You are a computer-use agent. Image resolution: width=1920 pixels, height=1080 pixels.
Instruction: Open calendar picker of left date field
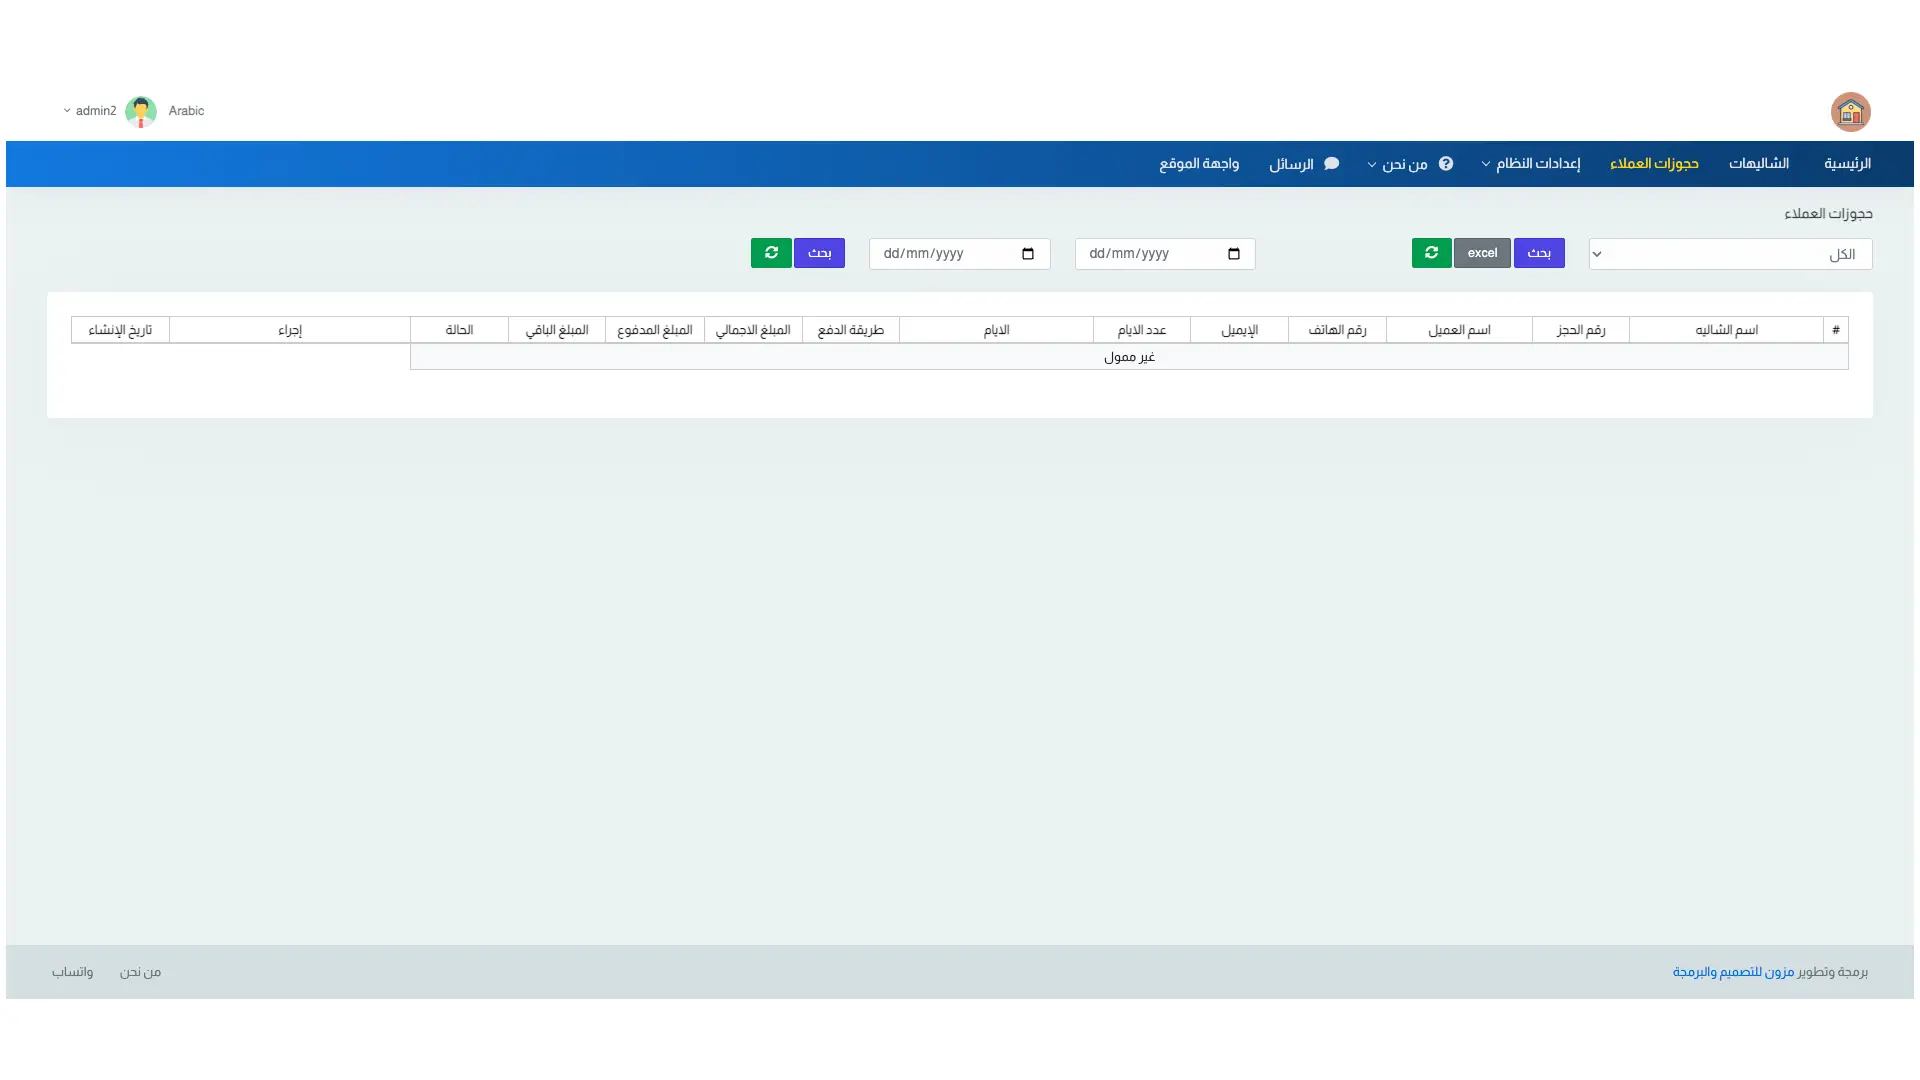[1027, 254]
